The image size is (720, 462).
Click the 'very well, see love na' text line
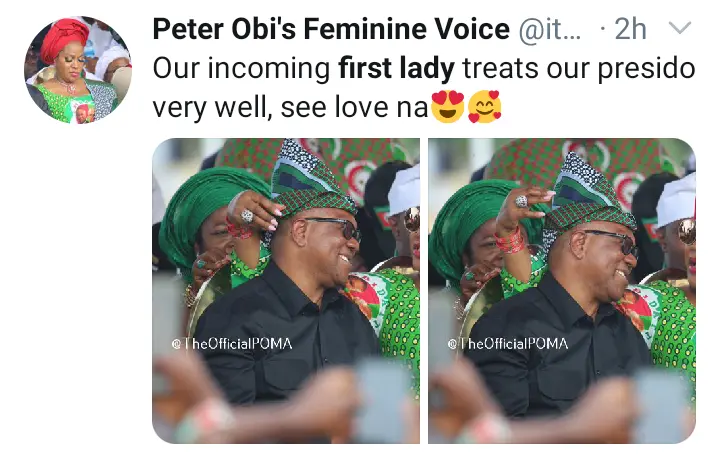(x=290, y=108)
